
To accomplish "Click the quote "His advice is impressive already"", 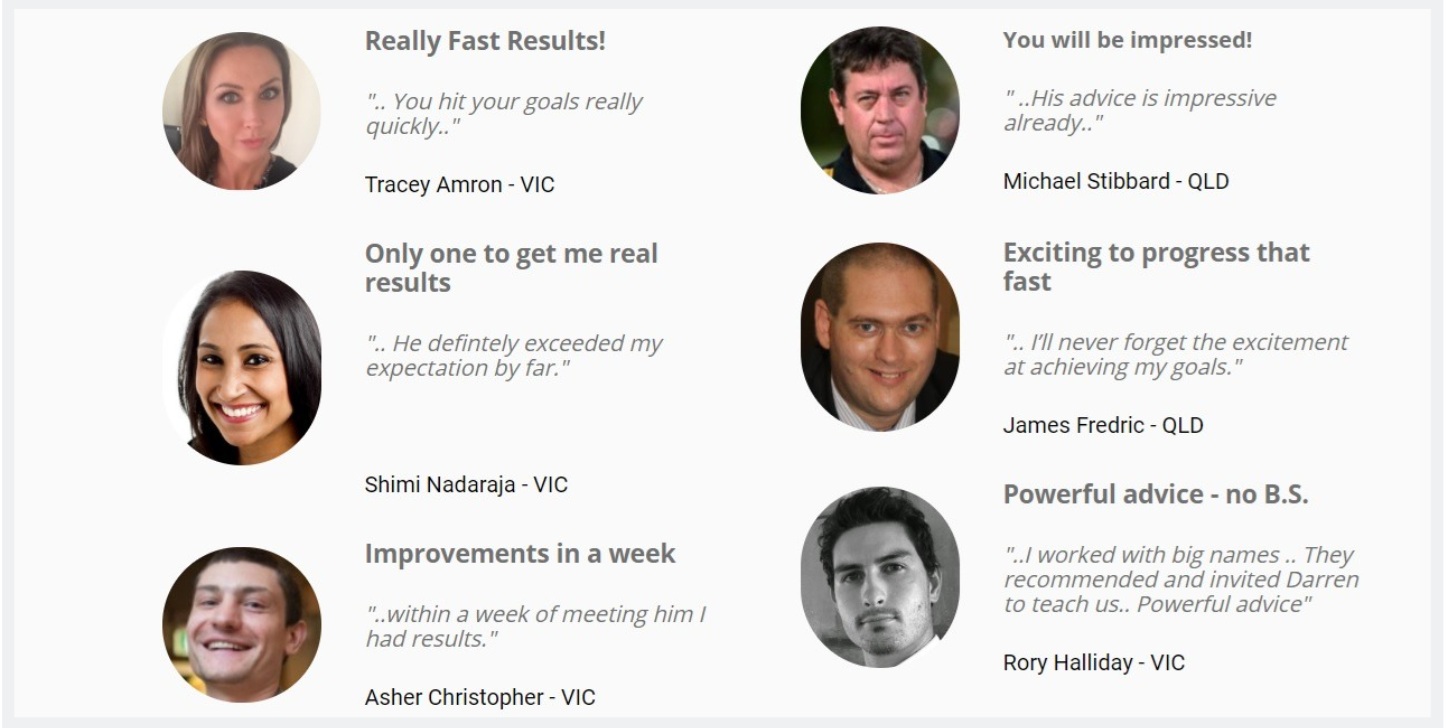I will [x=1140, y=110].
